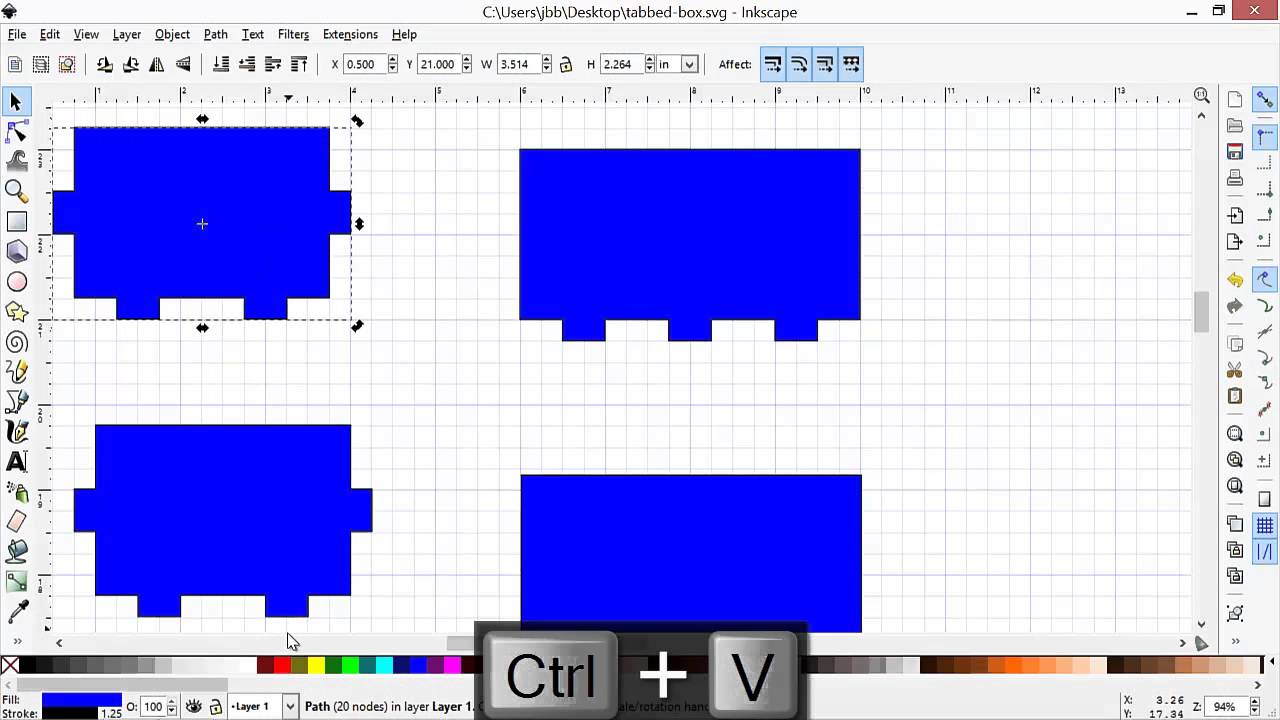The width and height of the screenshot is (1280, 720).
Task: Click the Save document icon
Action: pyautogui.click(x=1235, y=152)
